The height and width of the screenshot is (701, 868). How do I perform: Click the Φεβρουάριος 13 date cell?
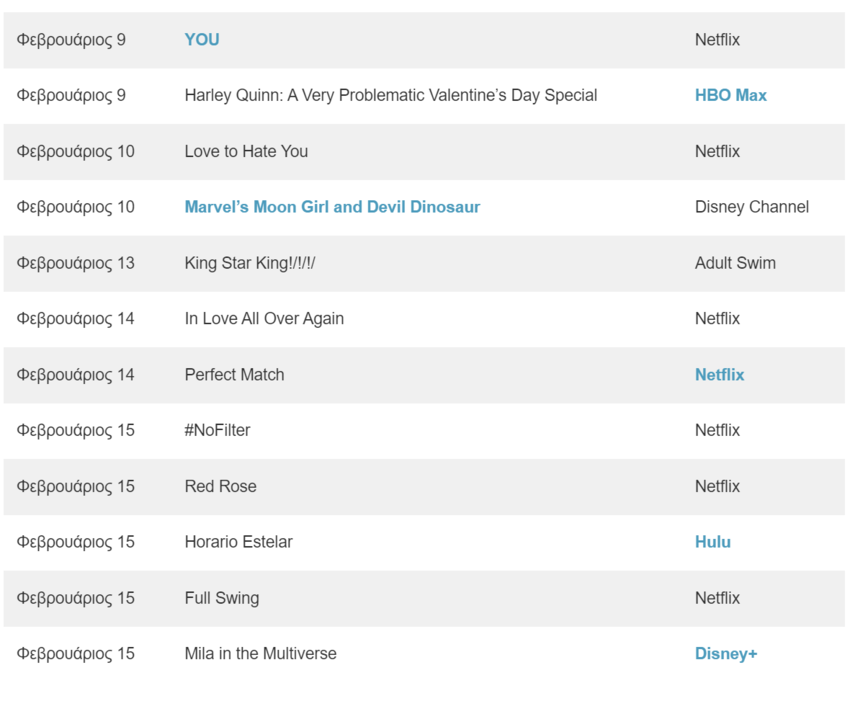tap(75, 263)
